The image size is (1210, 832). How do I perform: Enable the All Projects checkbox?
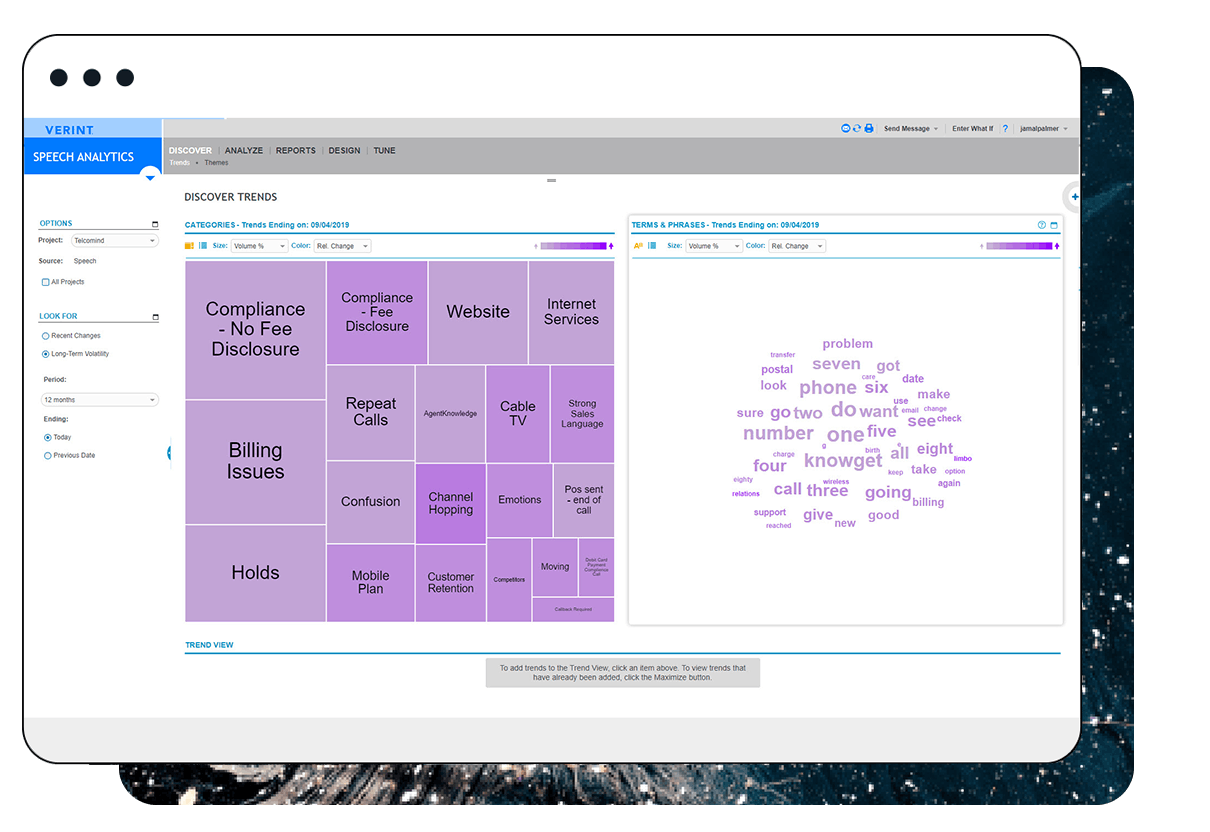[x=46, y=282]
